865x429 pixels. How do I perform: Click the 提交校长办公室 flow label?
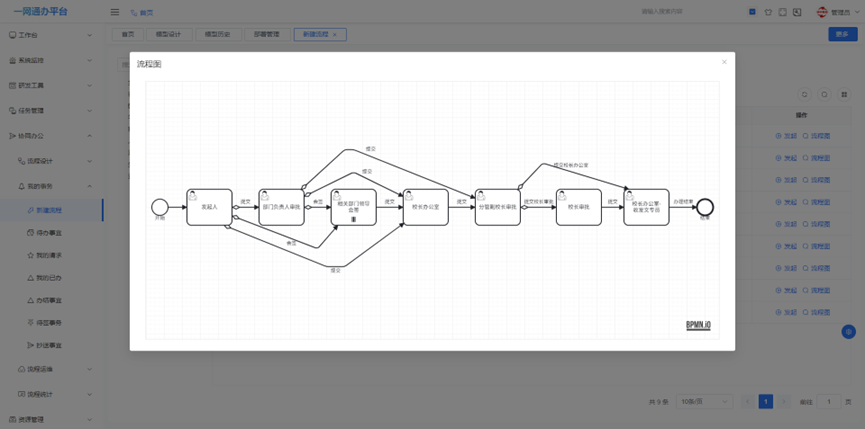tap(571, 165)
